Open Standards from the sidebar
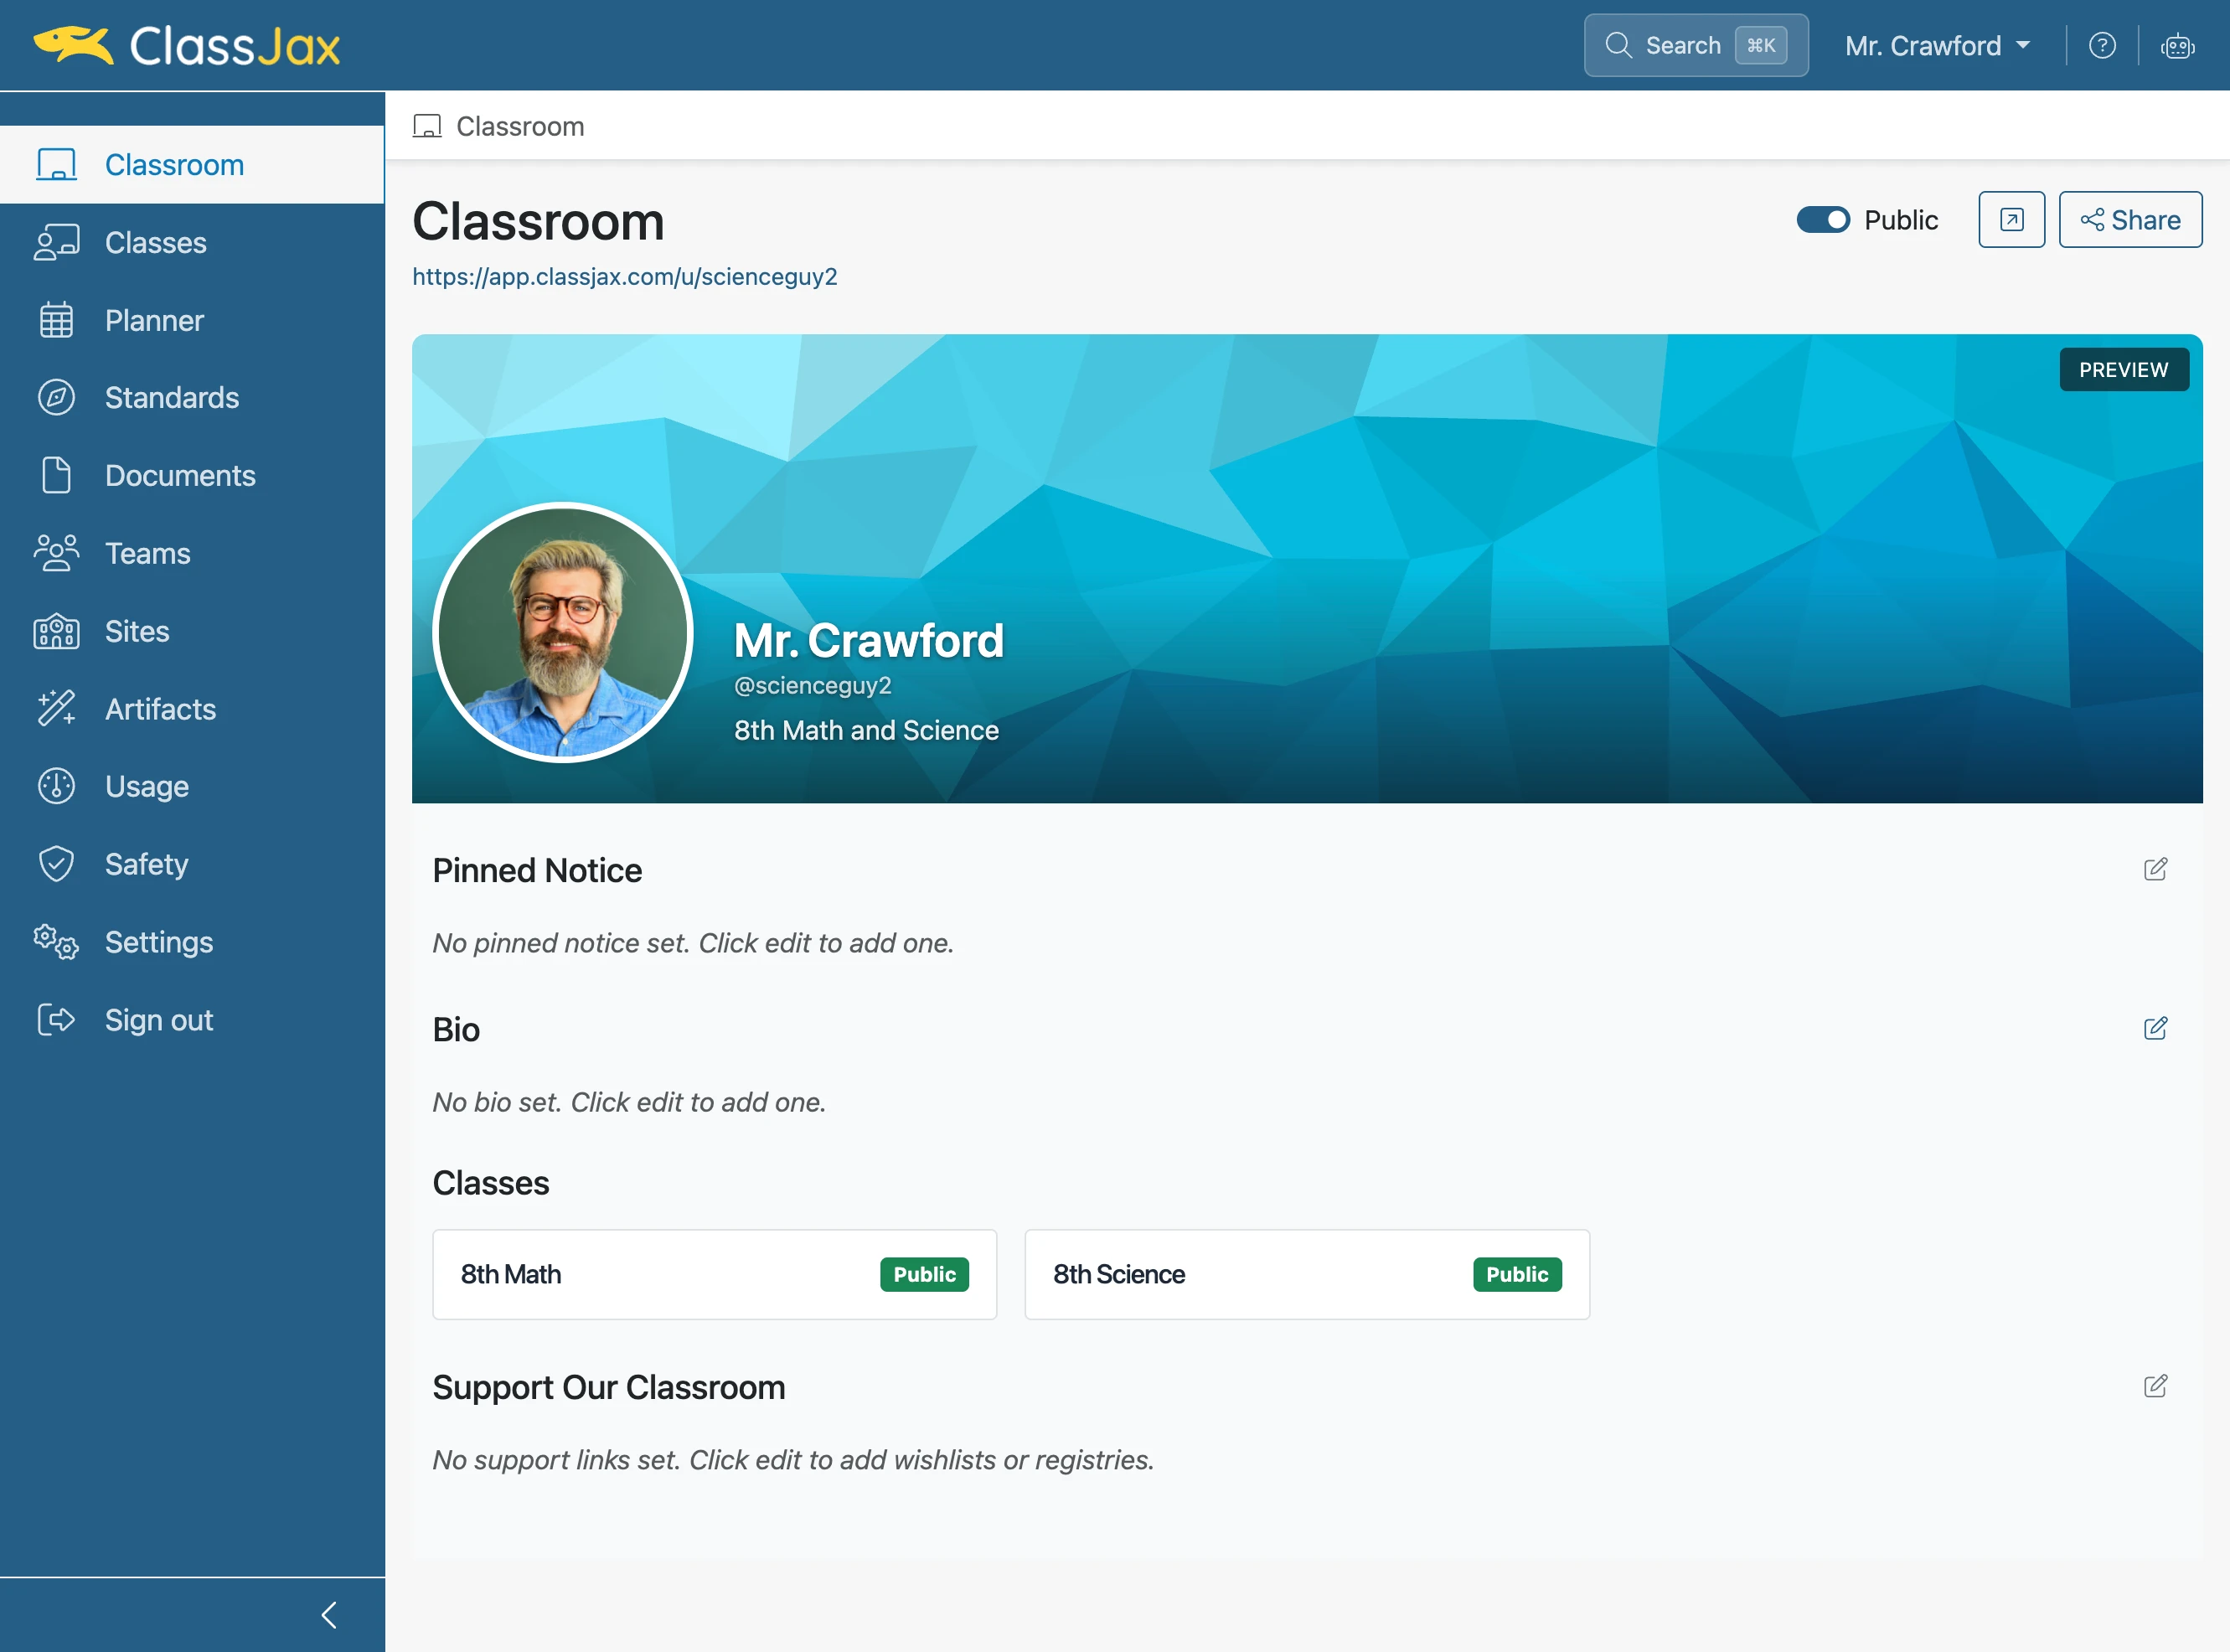The image size is (2230, 1652). tap(192, 398)
